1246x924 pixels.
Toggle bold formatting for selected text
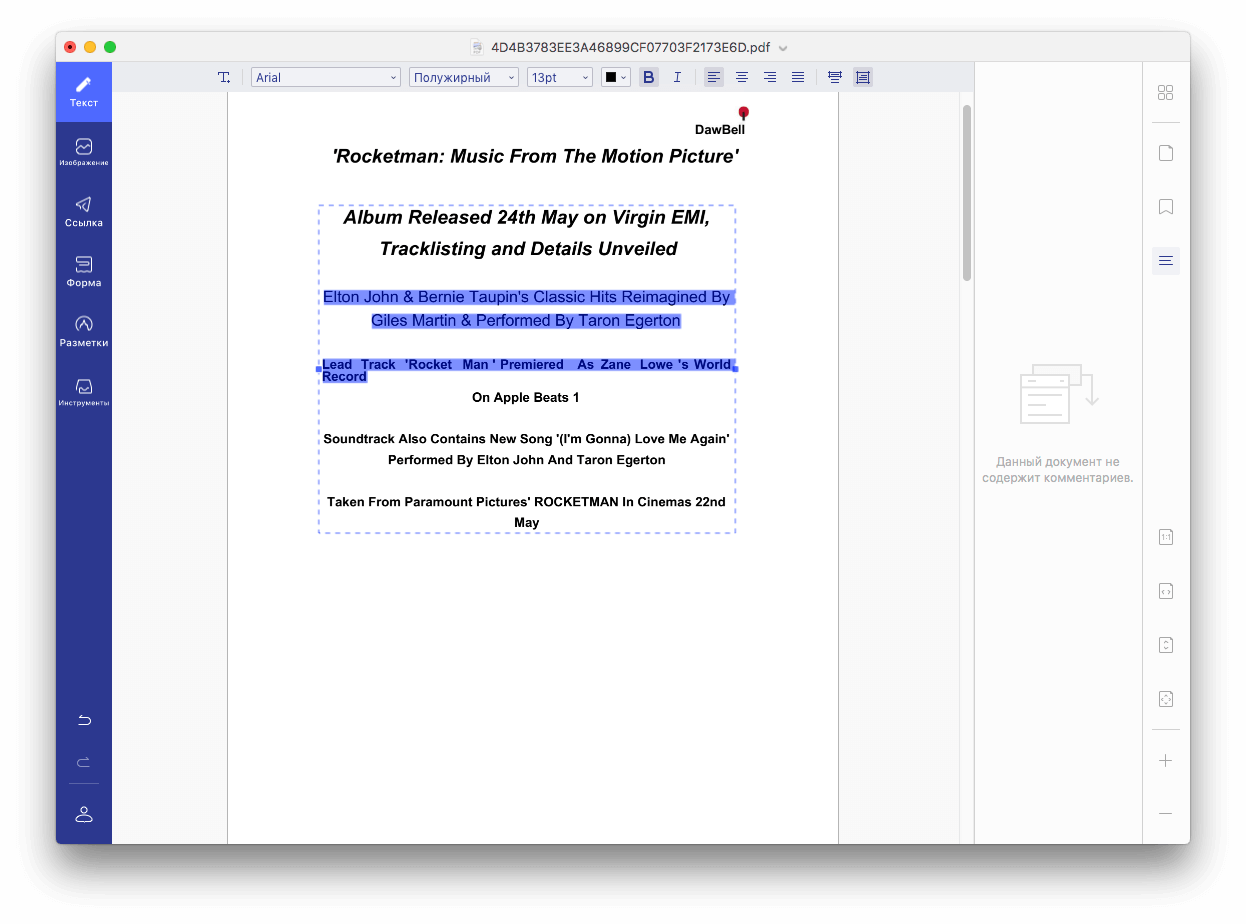pyautogui.click(x=648, y=76)
